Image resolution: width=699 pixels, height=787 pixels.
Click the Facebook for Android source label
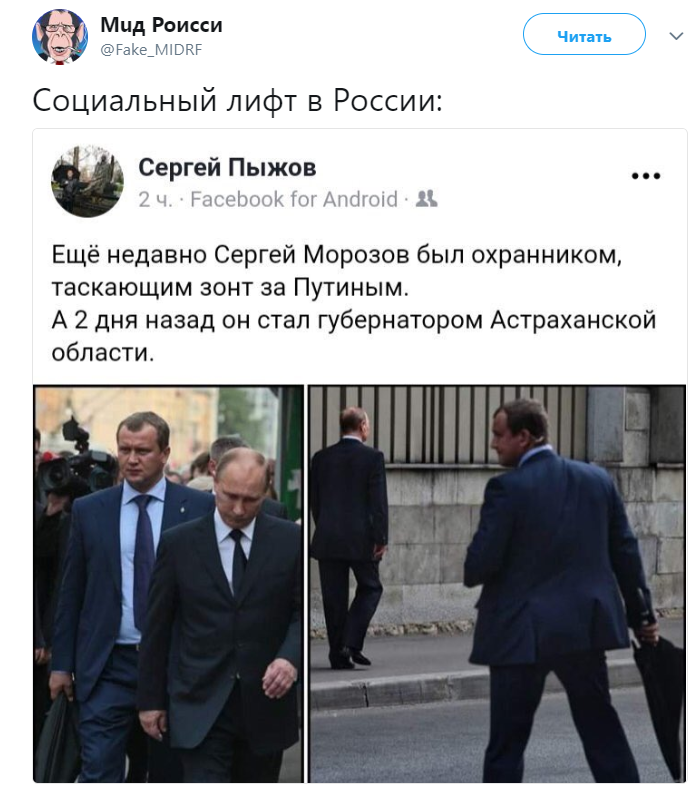point(294,199)
